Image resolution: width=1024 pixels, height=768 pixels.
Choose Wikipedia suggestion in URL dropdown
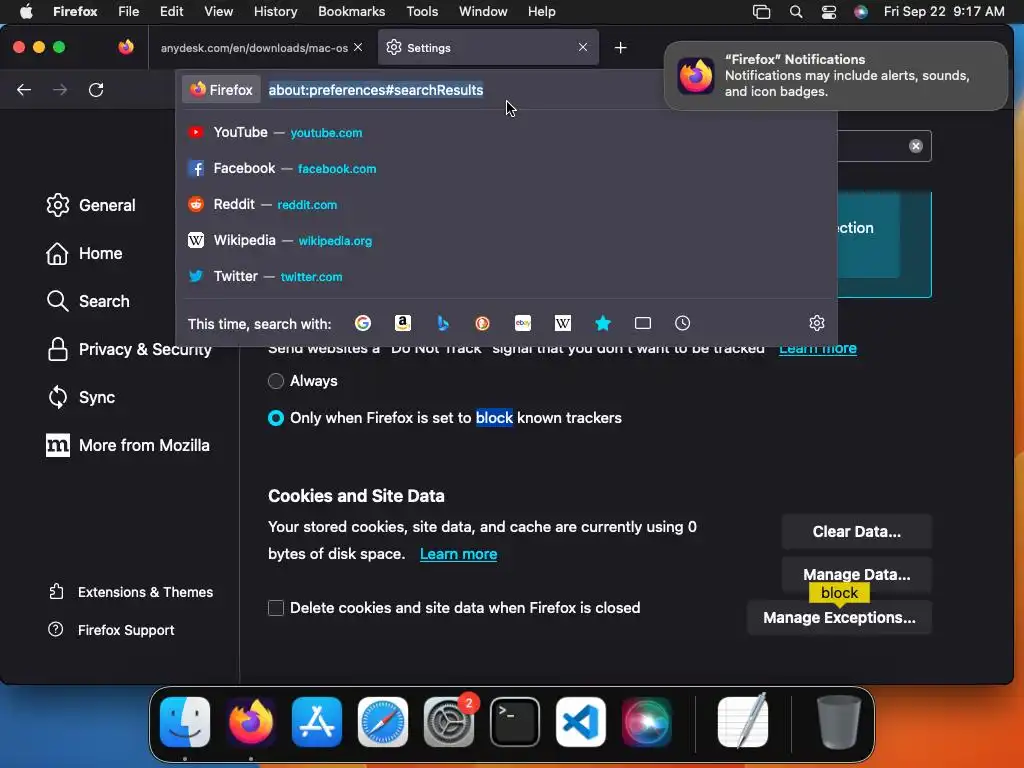[x=506, y=240]
